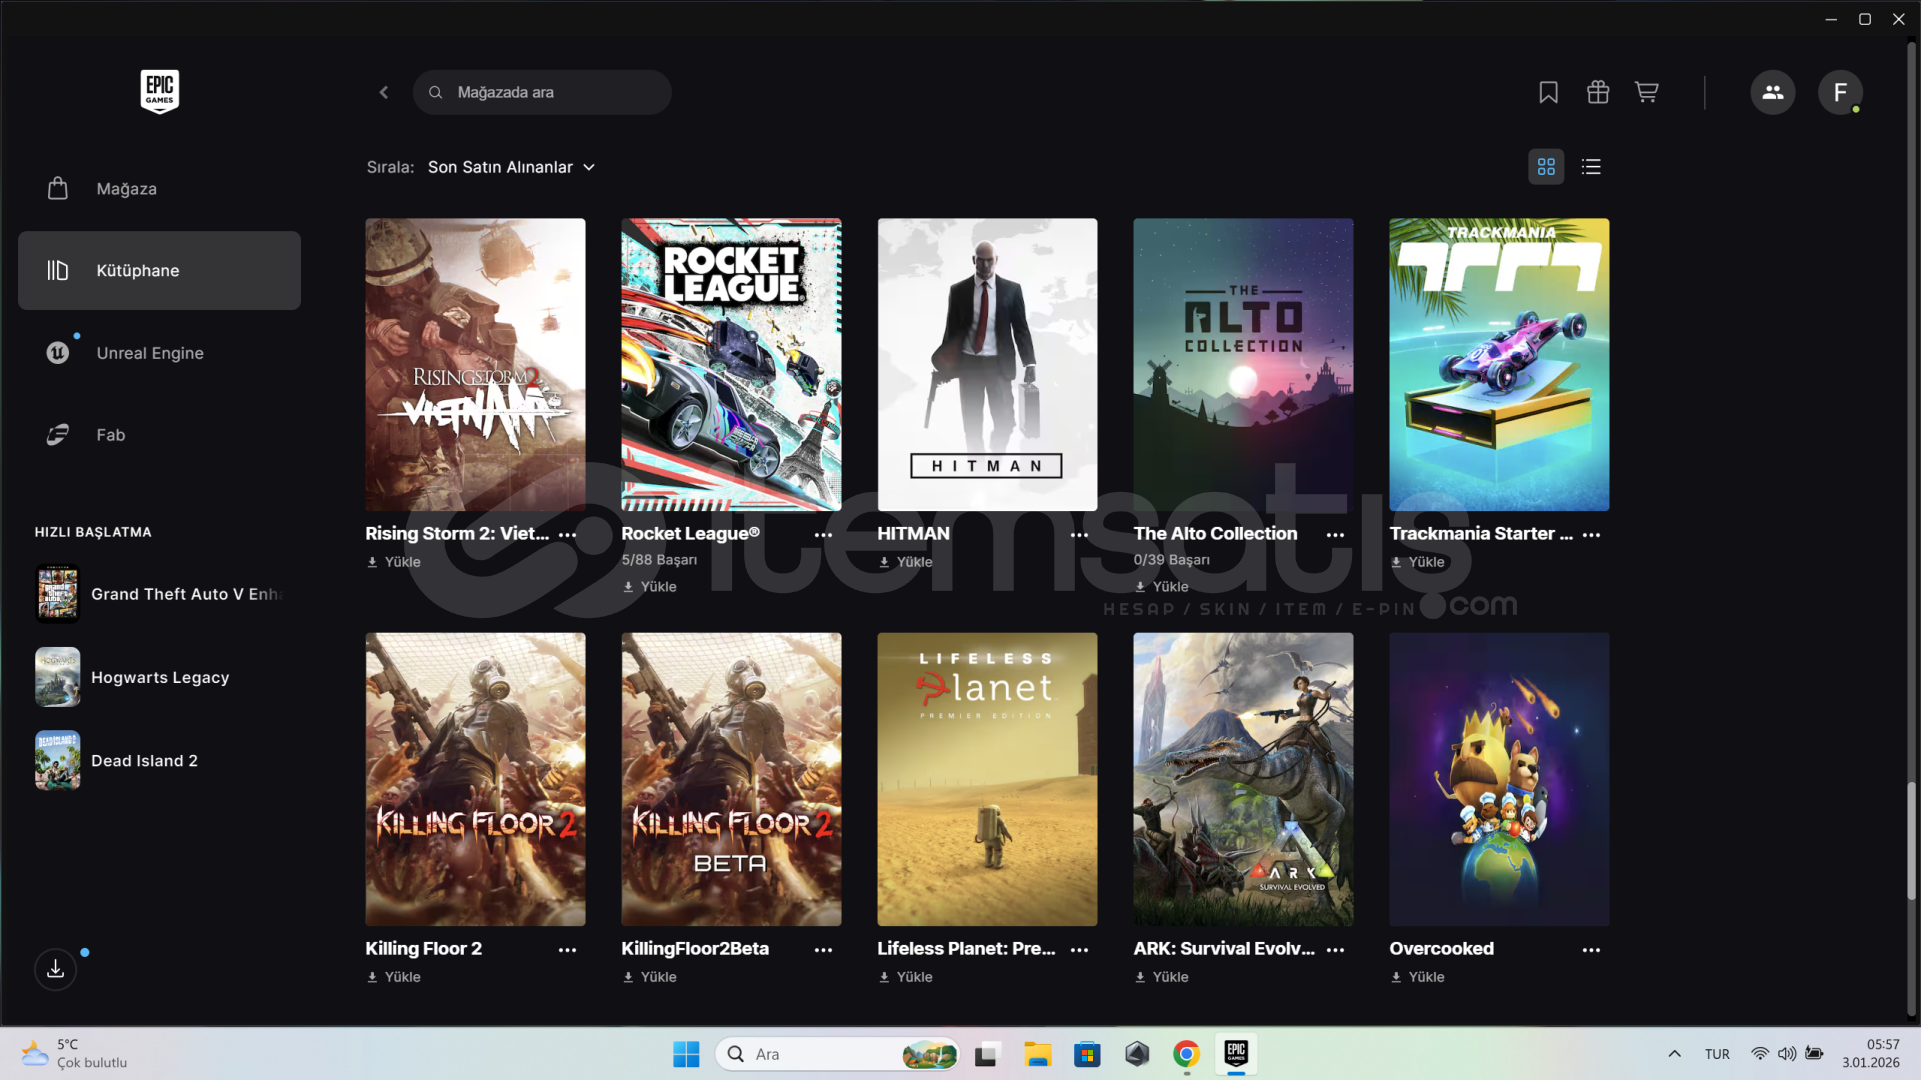Expand the Son Satın Alınanlar sort dropdown
The width and height of the screenshot is (1921, 1080).
point(511,167)
